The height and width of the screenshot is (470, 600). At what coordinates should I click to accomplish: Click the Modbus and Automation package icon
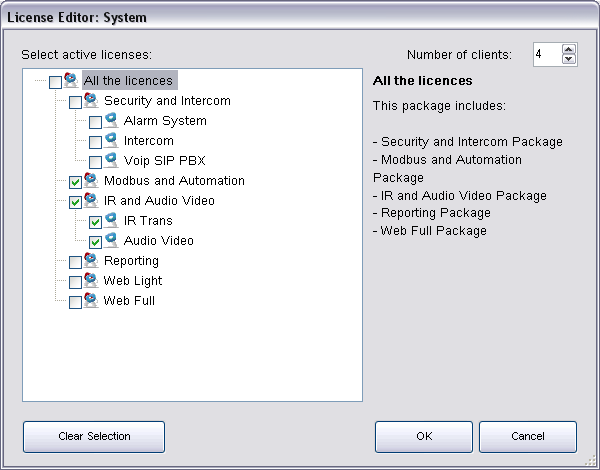click(91, 180)
